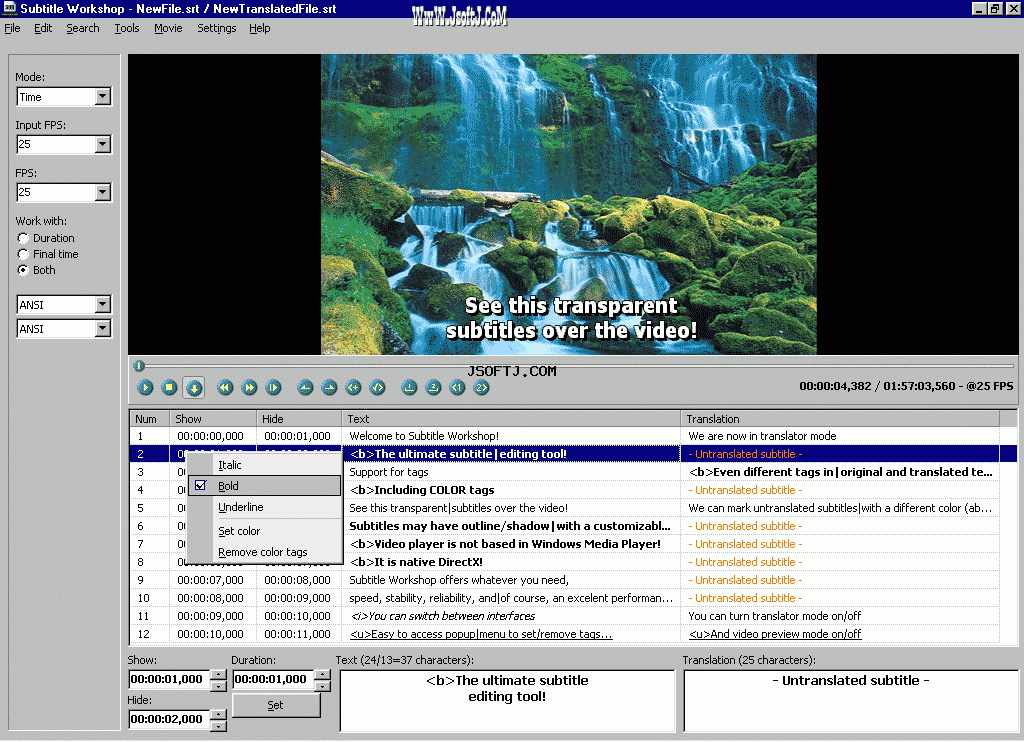Open the Movie menu
This screenshot has width=1024, height=742.
pos(168,28)
